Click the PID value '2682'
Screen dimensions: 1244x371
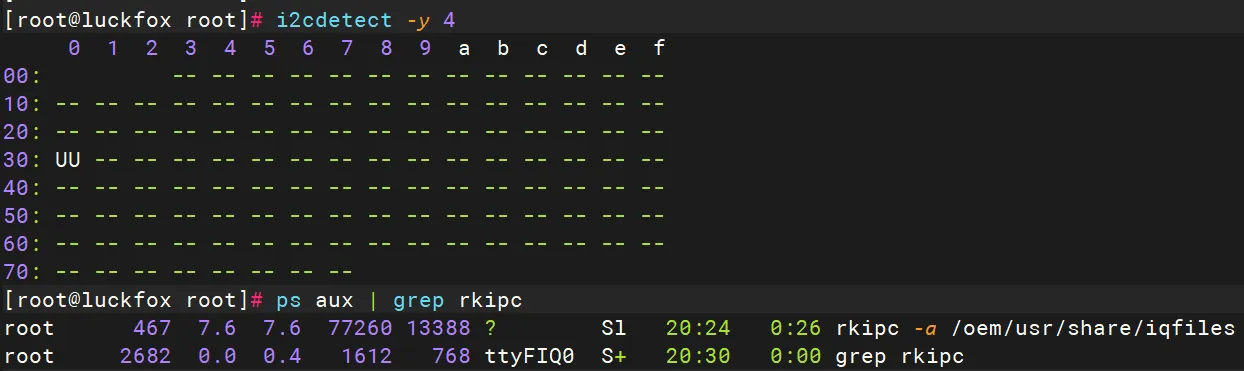[x=146, y=355]
